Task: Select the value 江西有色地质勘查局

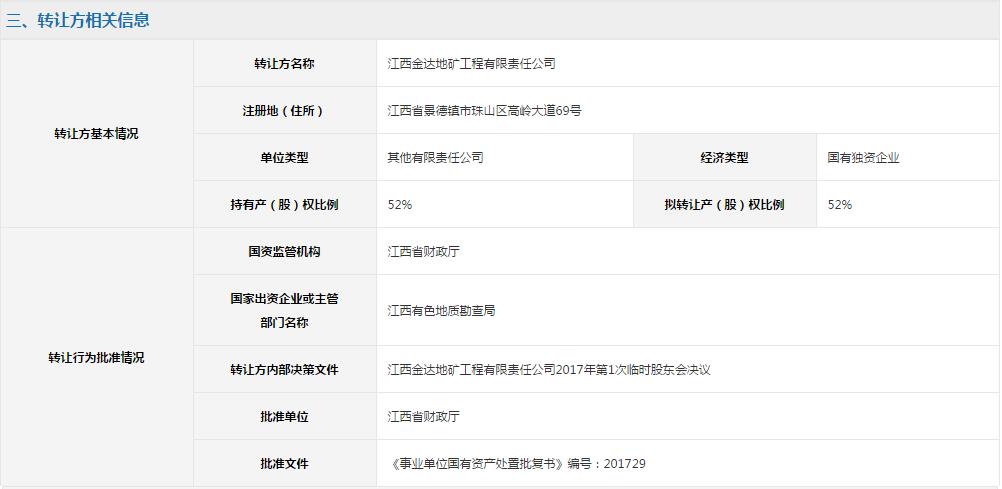Action: coord(441,311)
